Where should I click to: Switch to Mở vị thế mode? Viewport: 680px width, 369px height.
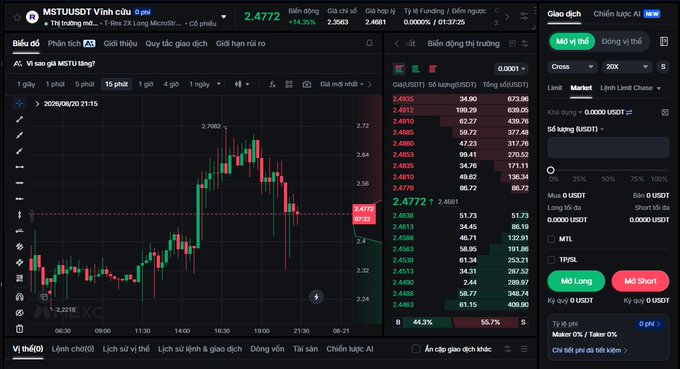pyautogui.click(x=572, y=41)
